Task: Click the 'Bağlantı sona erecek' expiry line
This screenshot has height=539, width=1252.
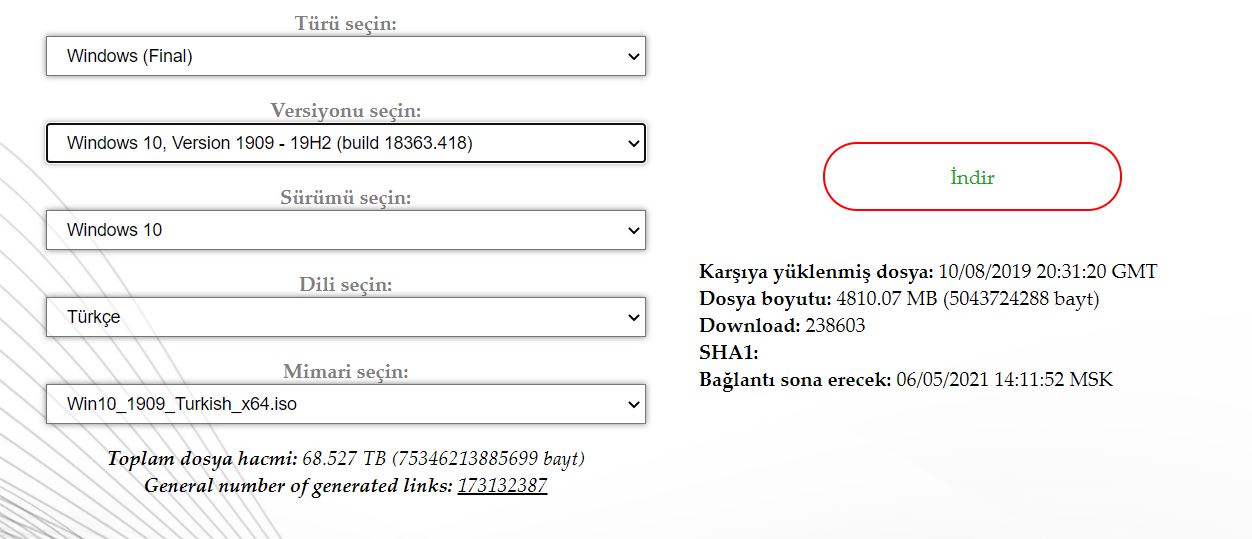Action: click(x=906, y=380)
